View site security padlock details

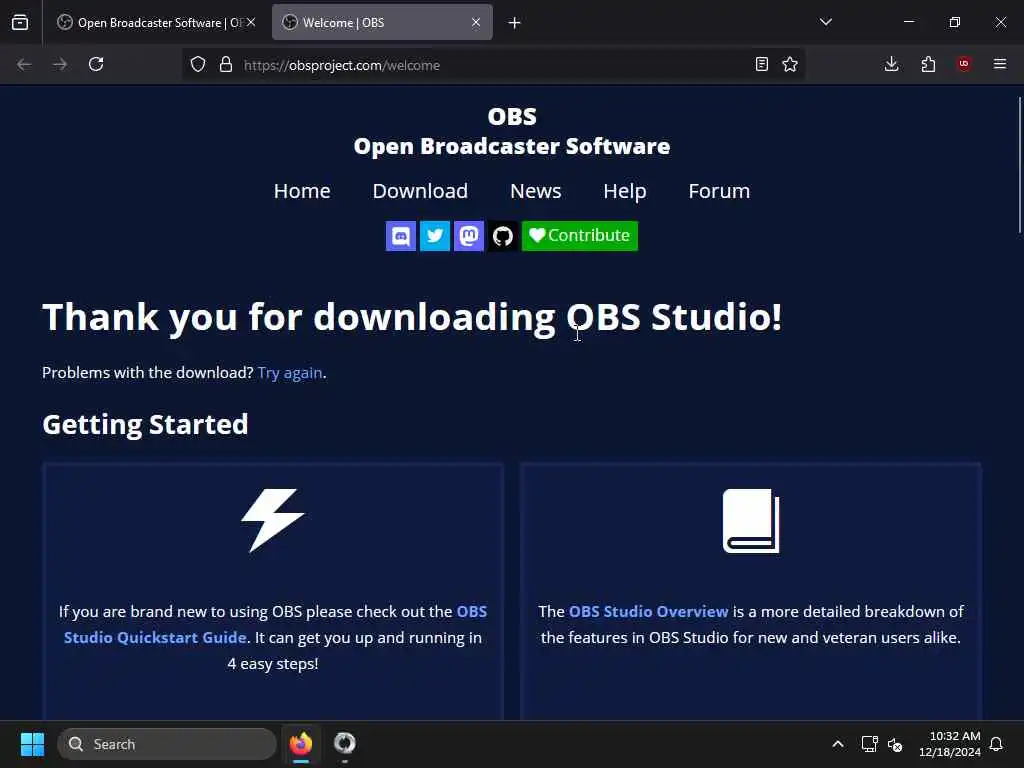tap(226, 64)
